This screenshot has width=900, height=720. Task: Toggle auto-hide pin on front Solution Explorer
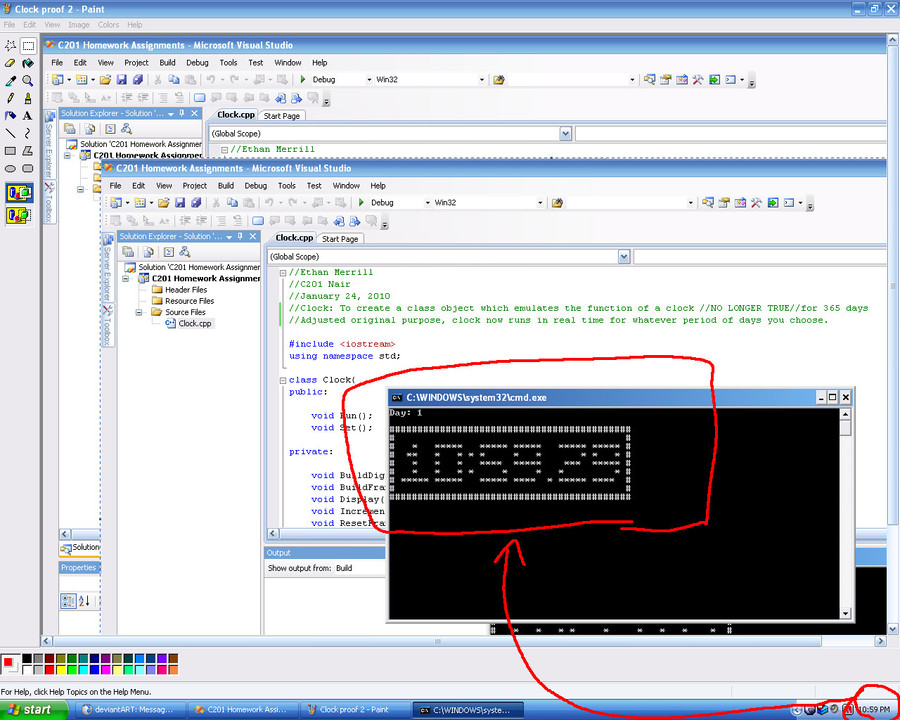(240, 236)
